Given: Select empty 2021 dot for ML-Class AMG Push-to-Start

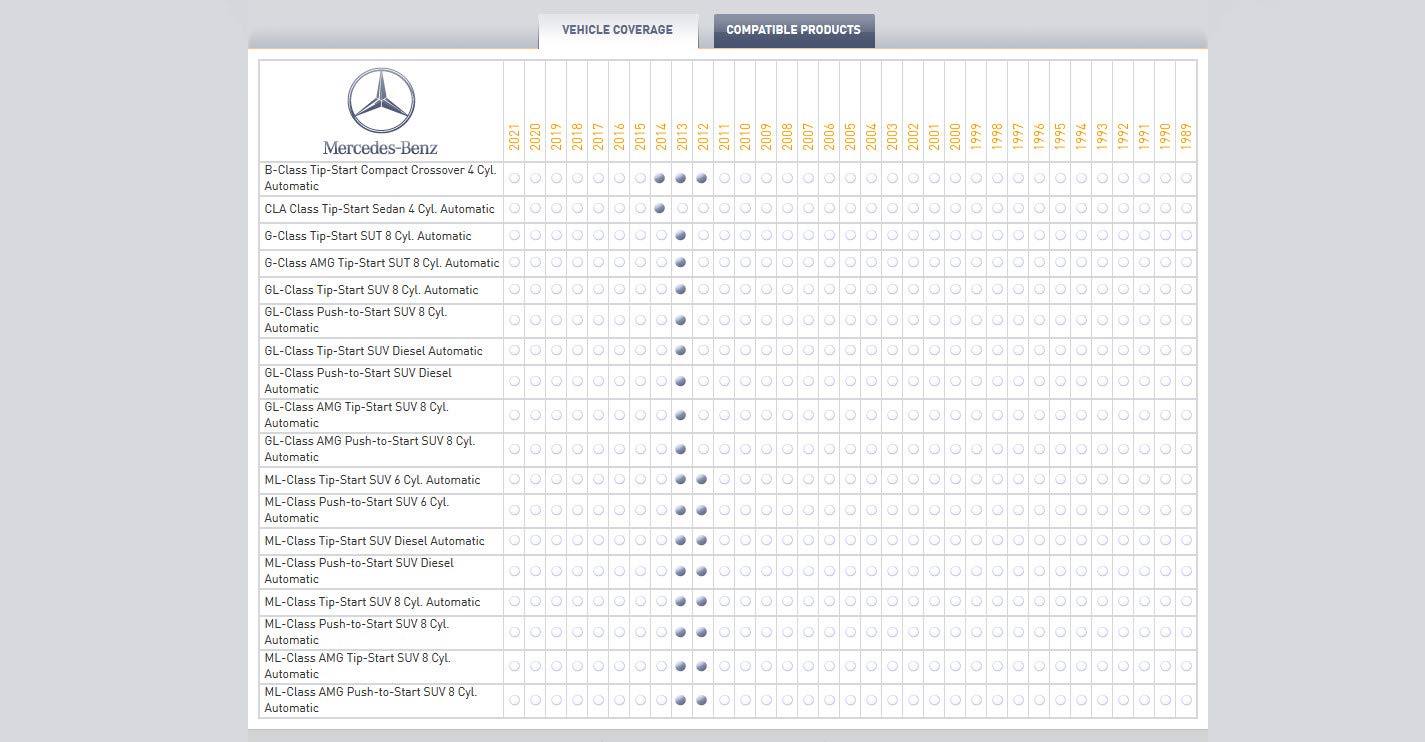Looking at the screenshot, I should point(514,700).
